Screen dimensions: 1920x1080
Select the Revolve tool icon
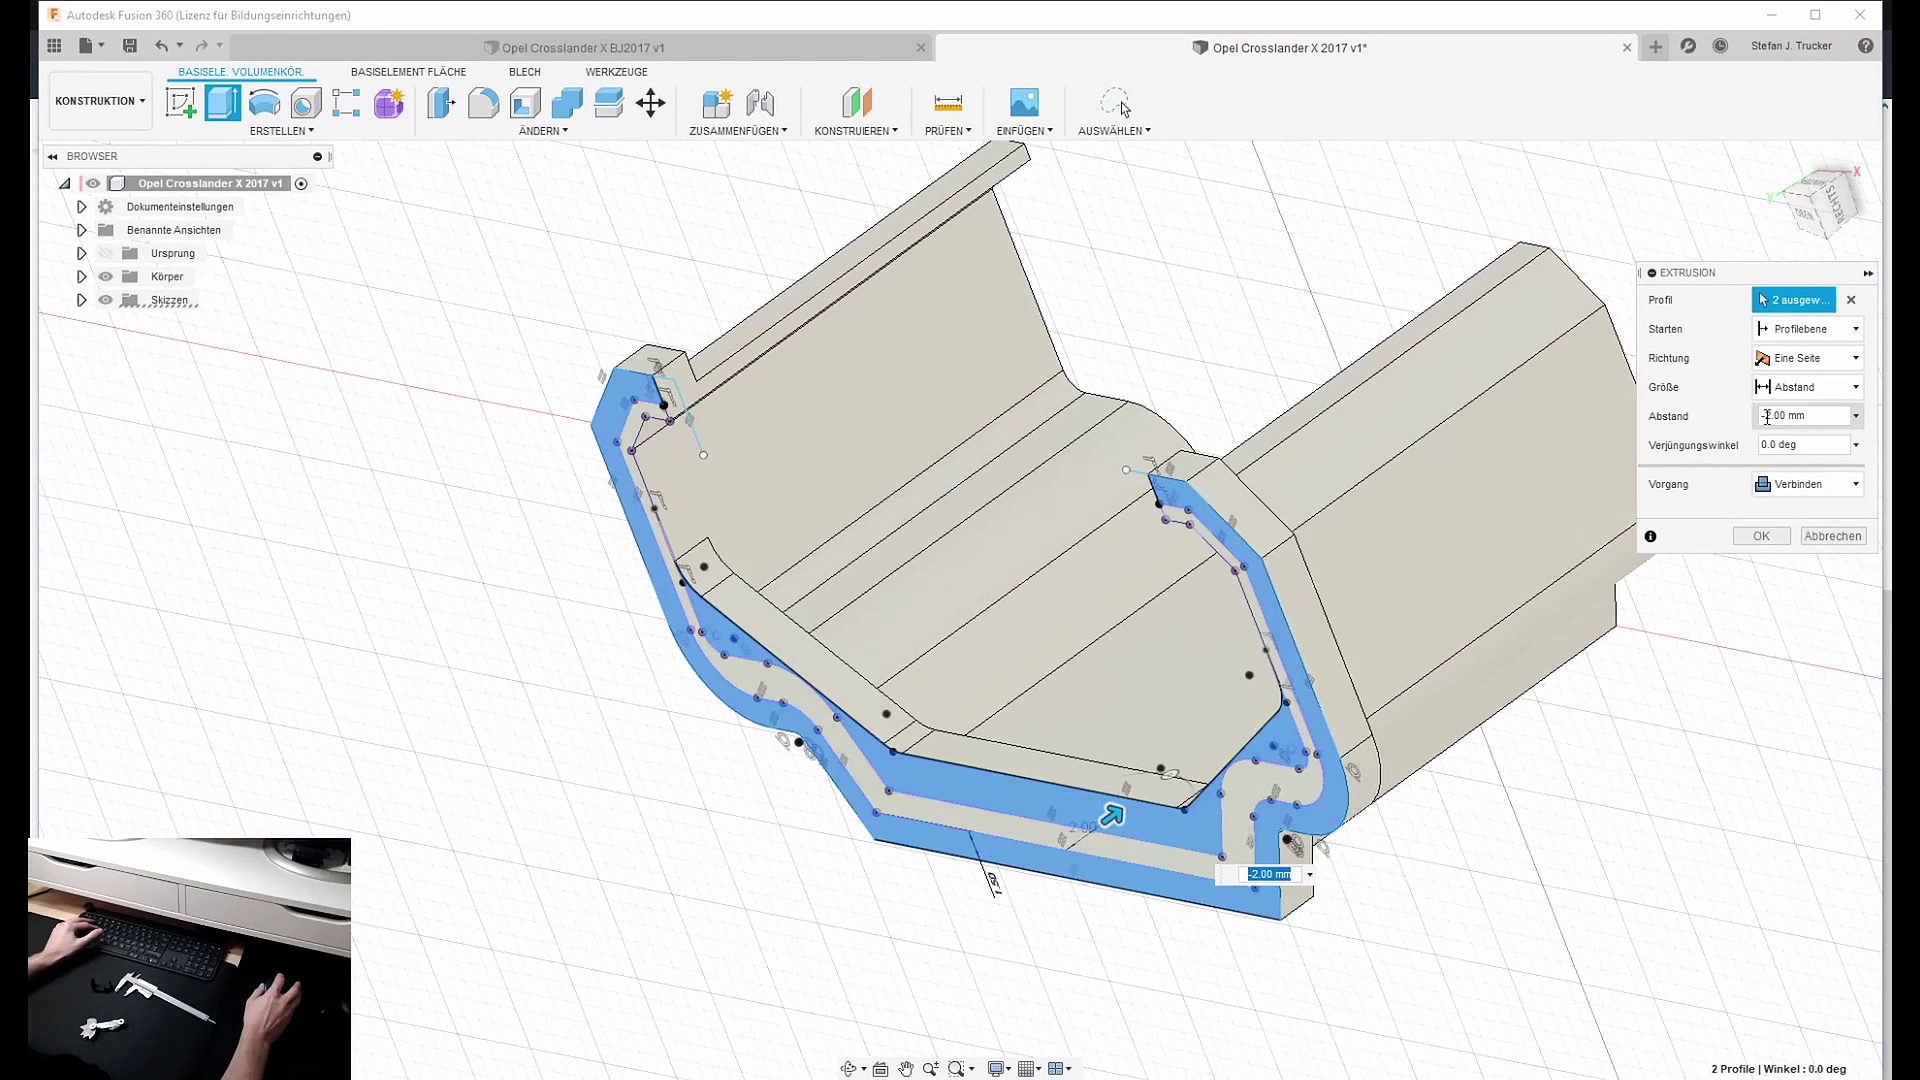264,103
